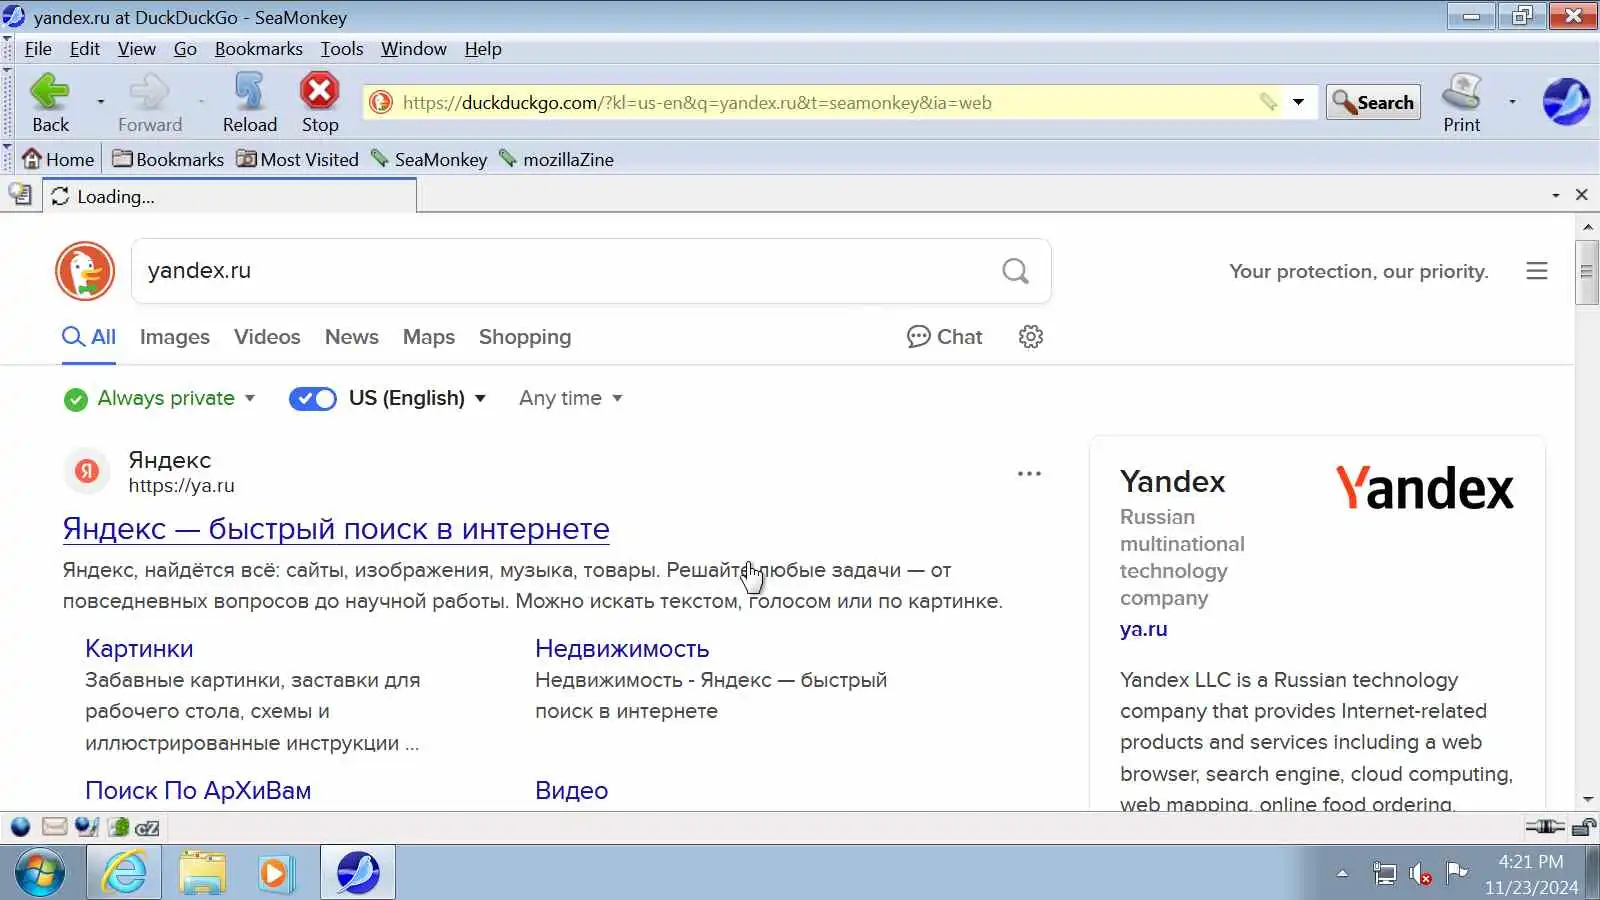Open the Browser component from the status bar
The width and height of the screenshot is (1600, 900).
(x=20, y=827)
